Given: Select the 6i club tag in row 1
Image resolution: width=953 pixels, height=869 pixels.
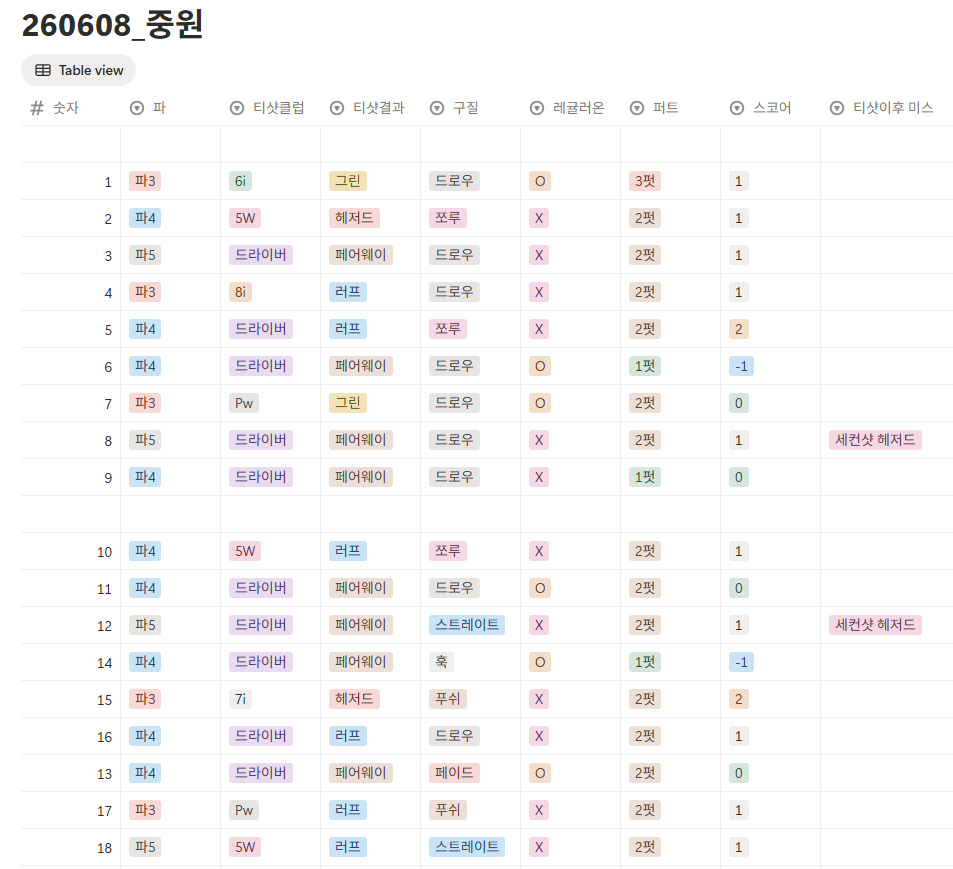Looking at the screenshot, I should [x=240, y=181].
